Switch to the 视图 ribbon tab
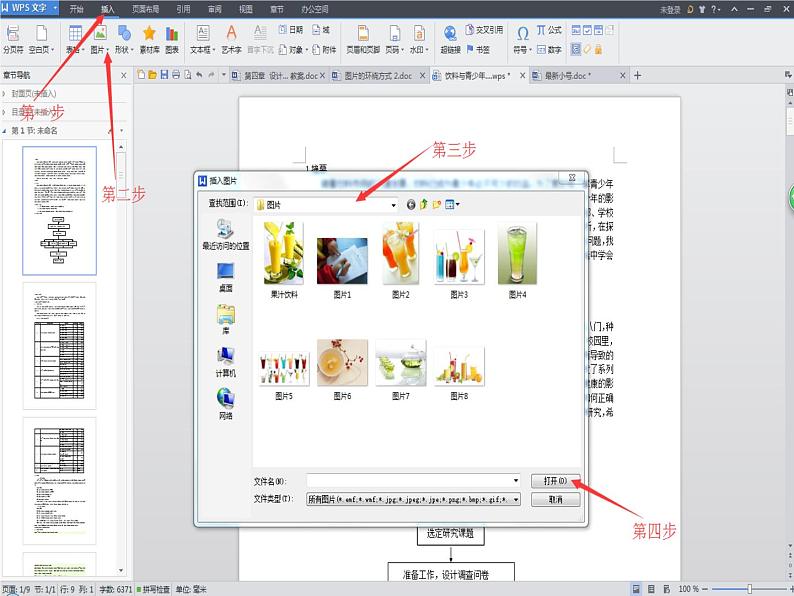 click(x=246, y=9)
